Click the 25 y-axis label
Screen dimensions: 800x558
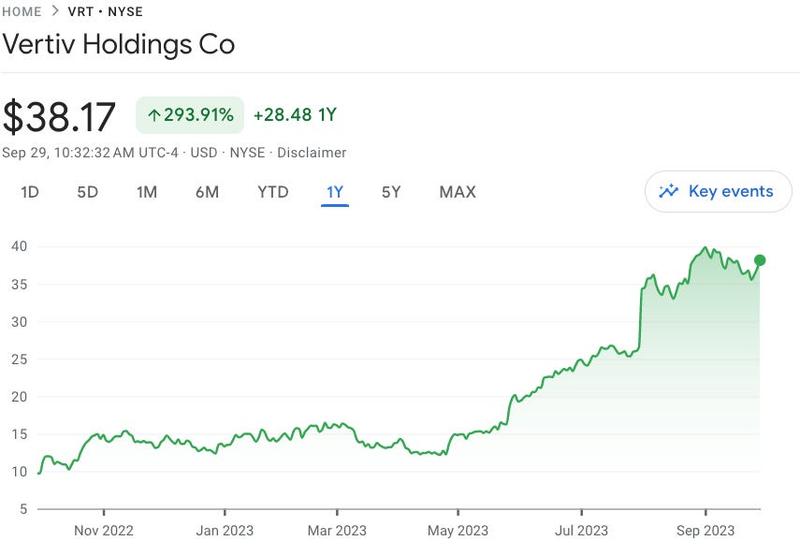19,359
